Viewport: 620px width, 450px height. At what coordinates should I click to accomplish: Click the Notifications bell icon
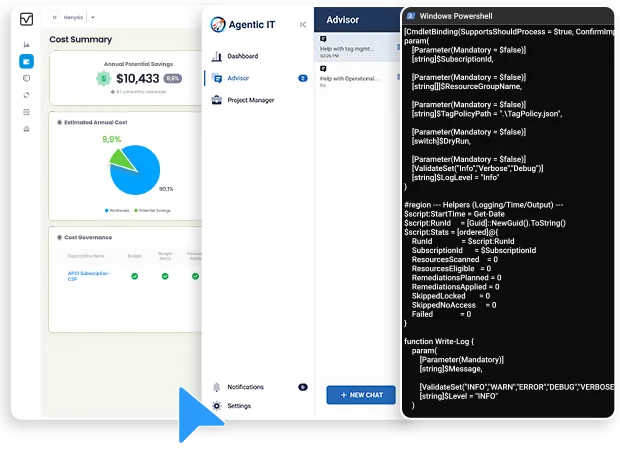tap(217, 386)
